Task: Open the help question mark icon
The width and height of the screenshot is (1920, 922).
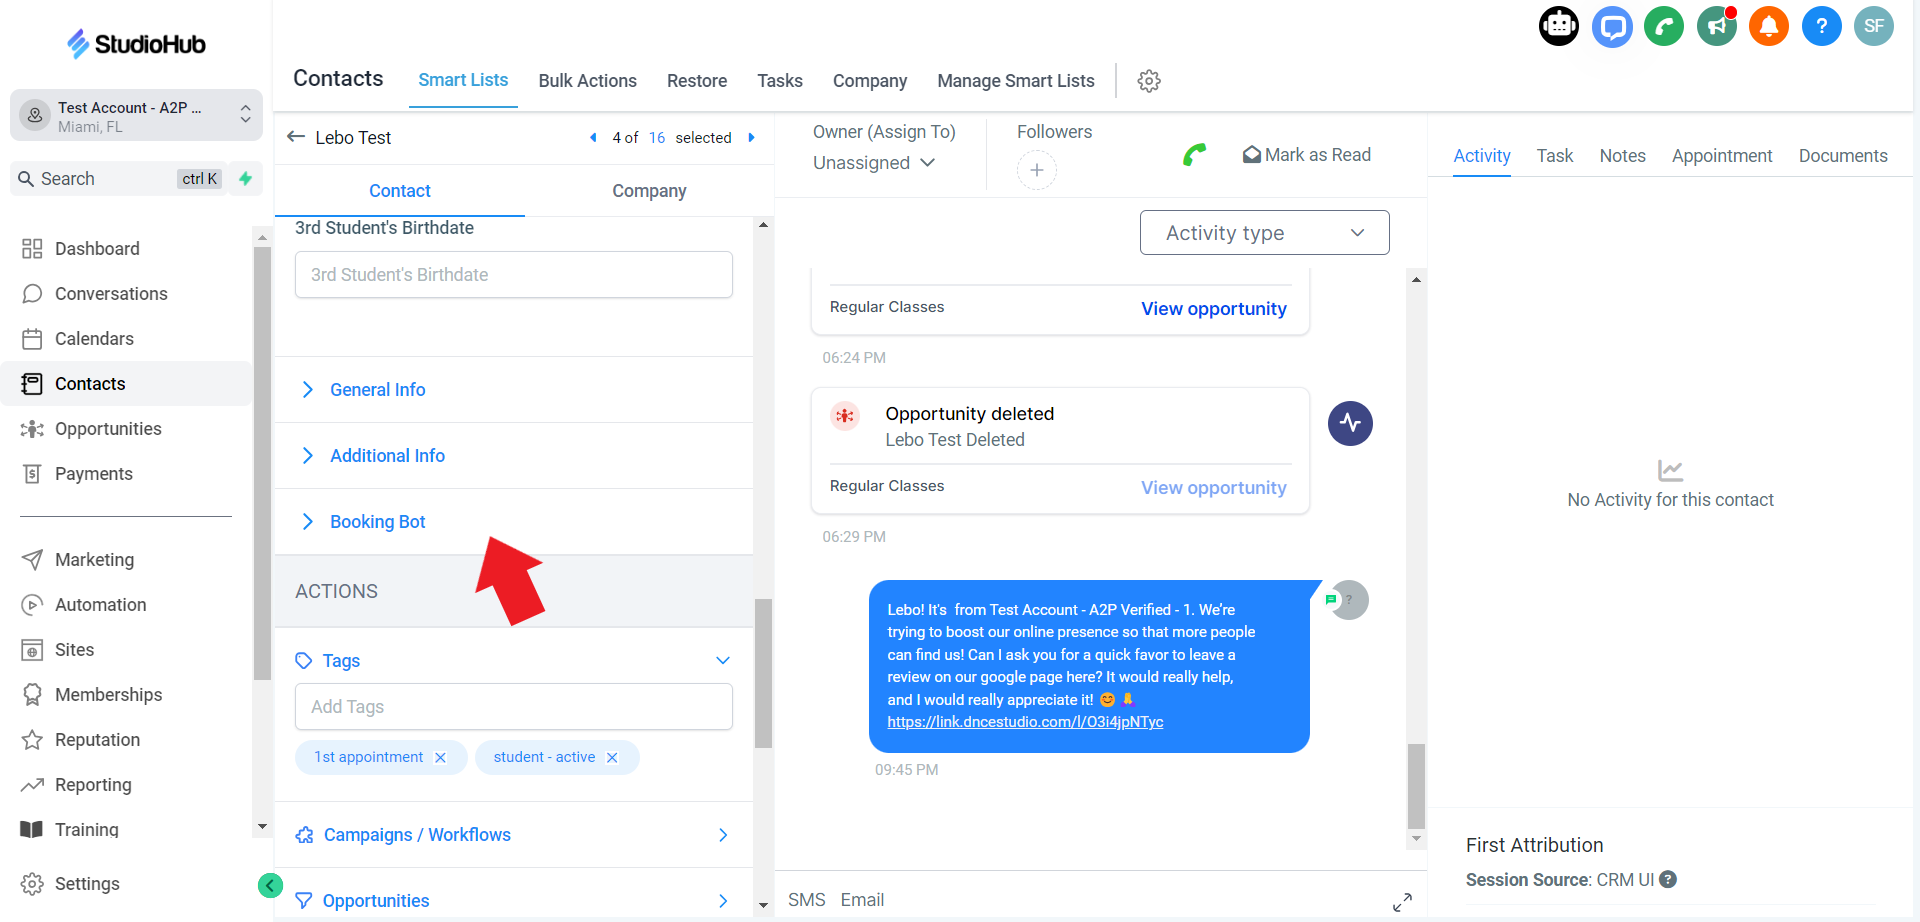Action: [x=1822, y=26]
